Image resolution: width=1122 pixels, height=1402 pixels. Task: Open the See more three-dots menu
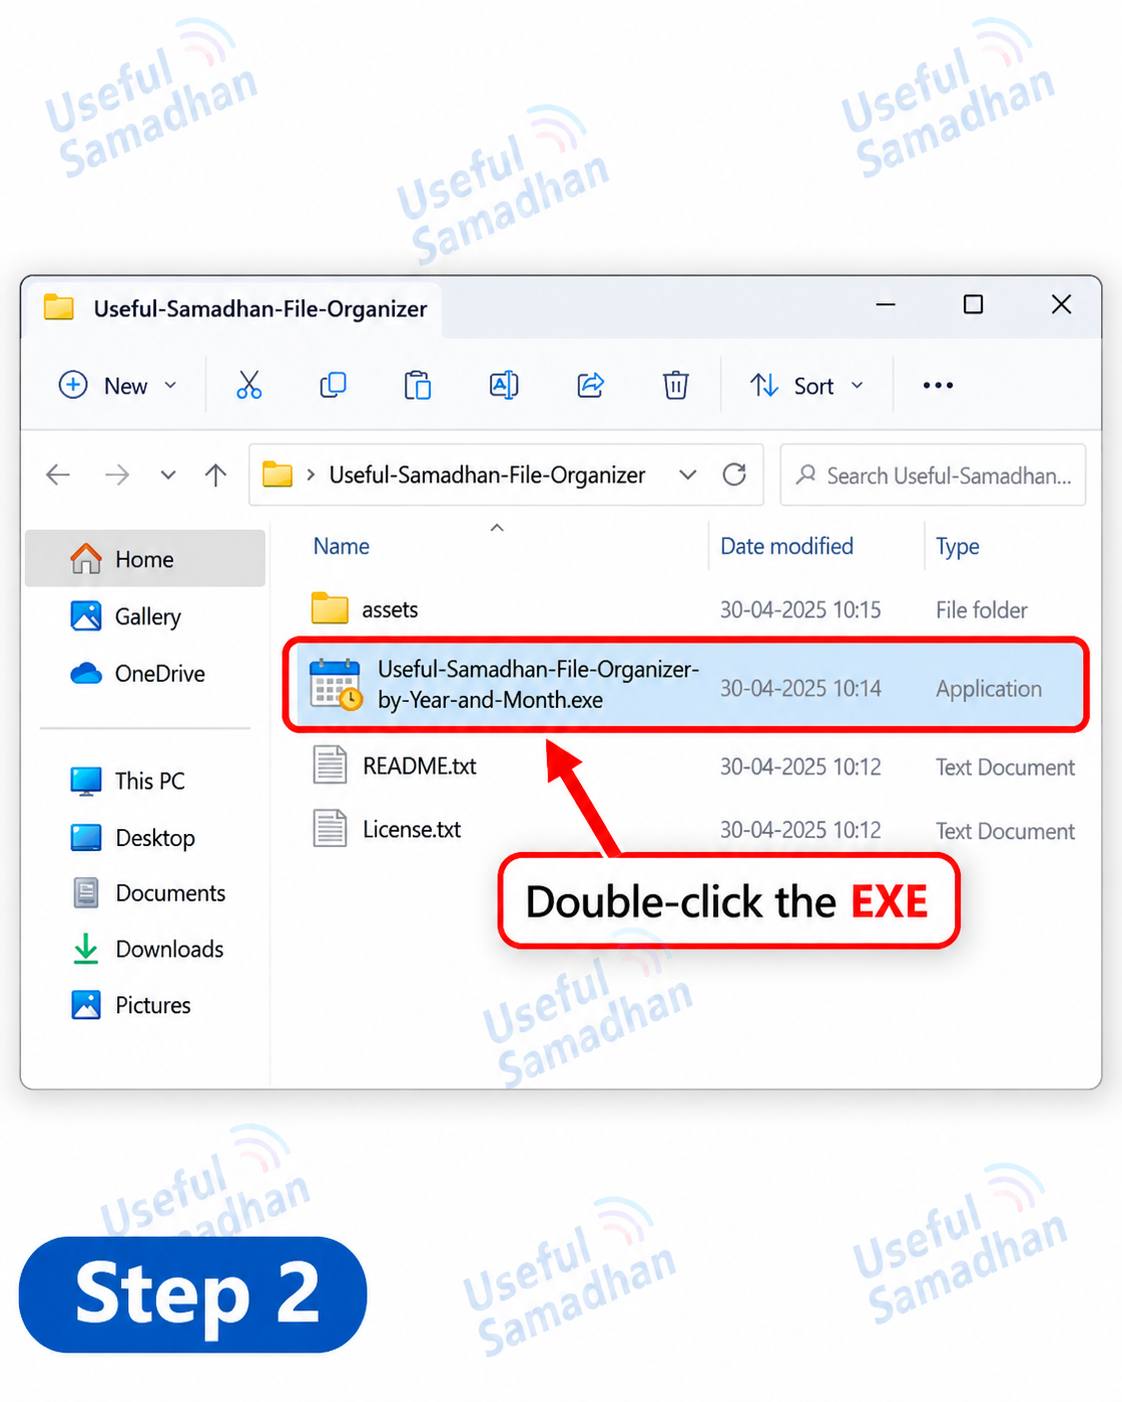click(x=938, y=385)
